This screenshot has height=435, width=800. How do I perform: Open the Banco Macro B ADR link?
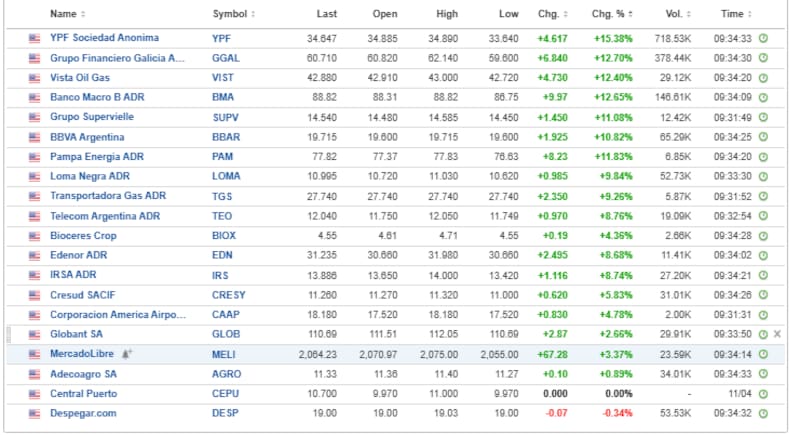[x=96, y=97]
